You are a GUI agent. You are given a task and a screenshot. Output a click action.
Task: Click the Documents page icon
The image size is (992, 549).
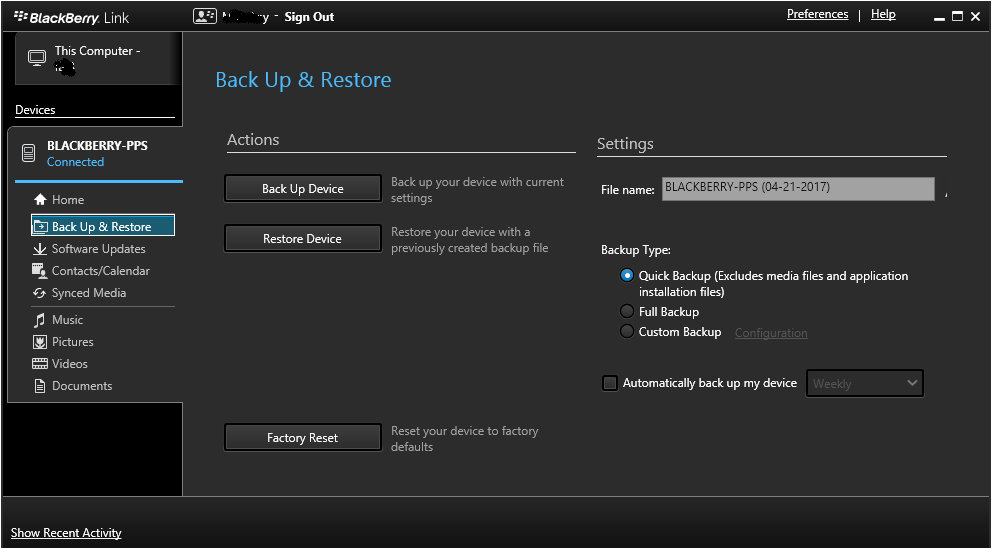pos(40,386)
